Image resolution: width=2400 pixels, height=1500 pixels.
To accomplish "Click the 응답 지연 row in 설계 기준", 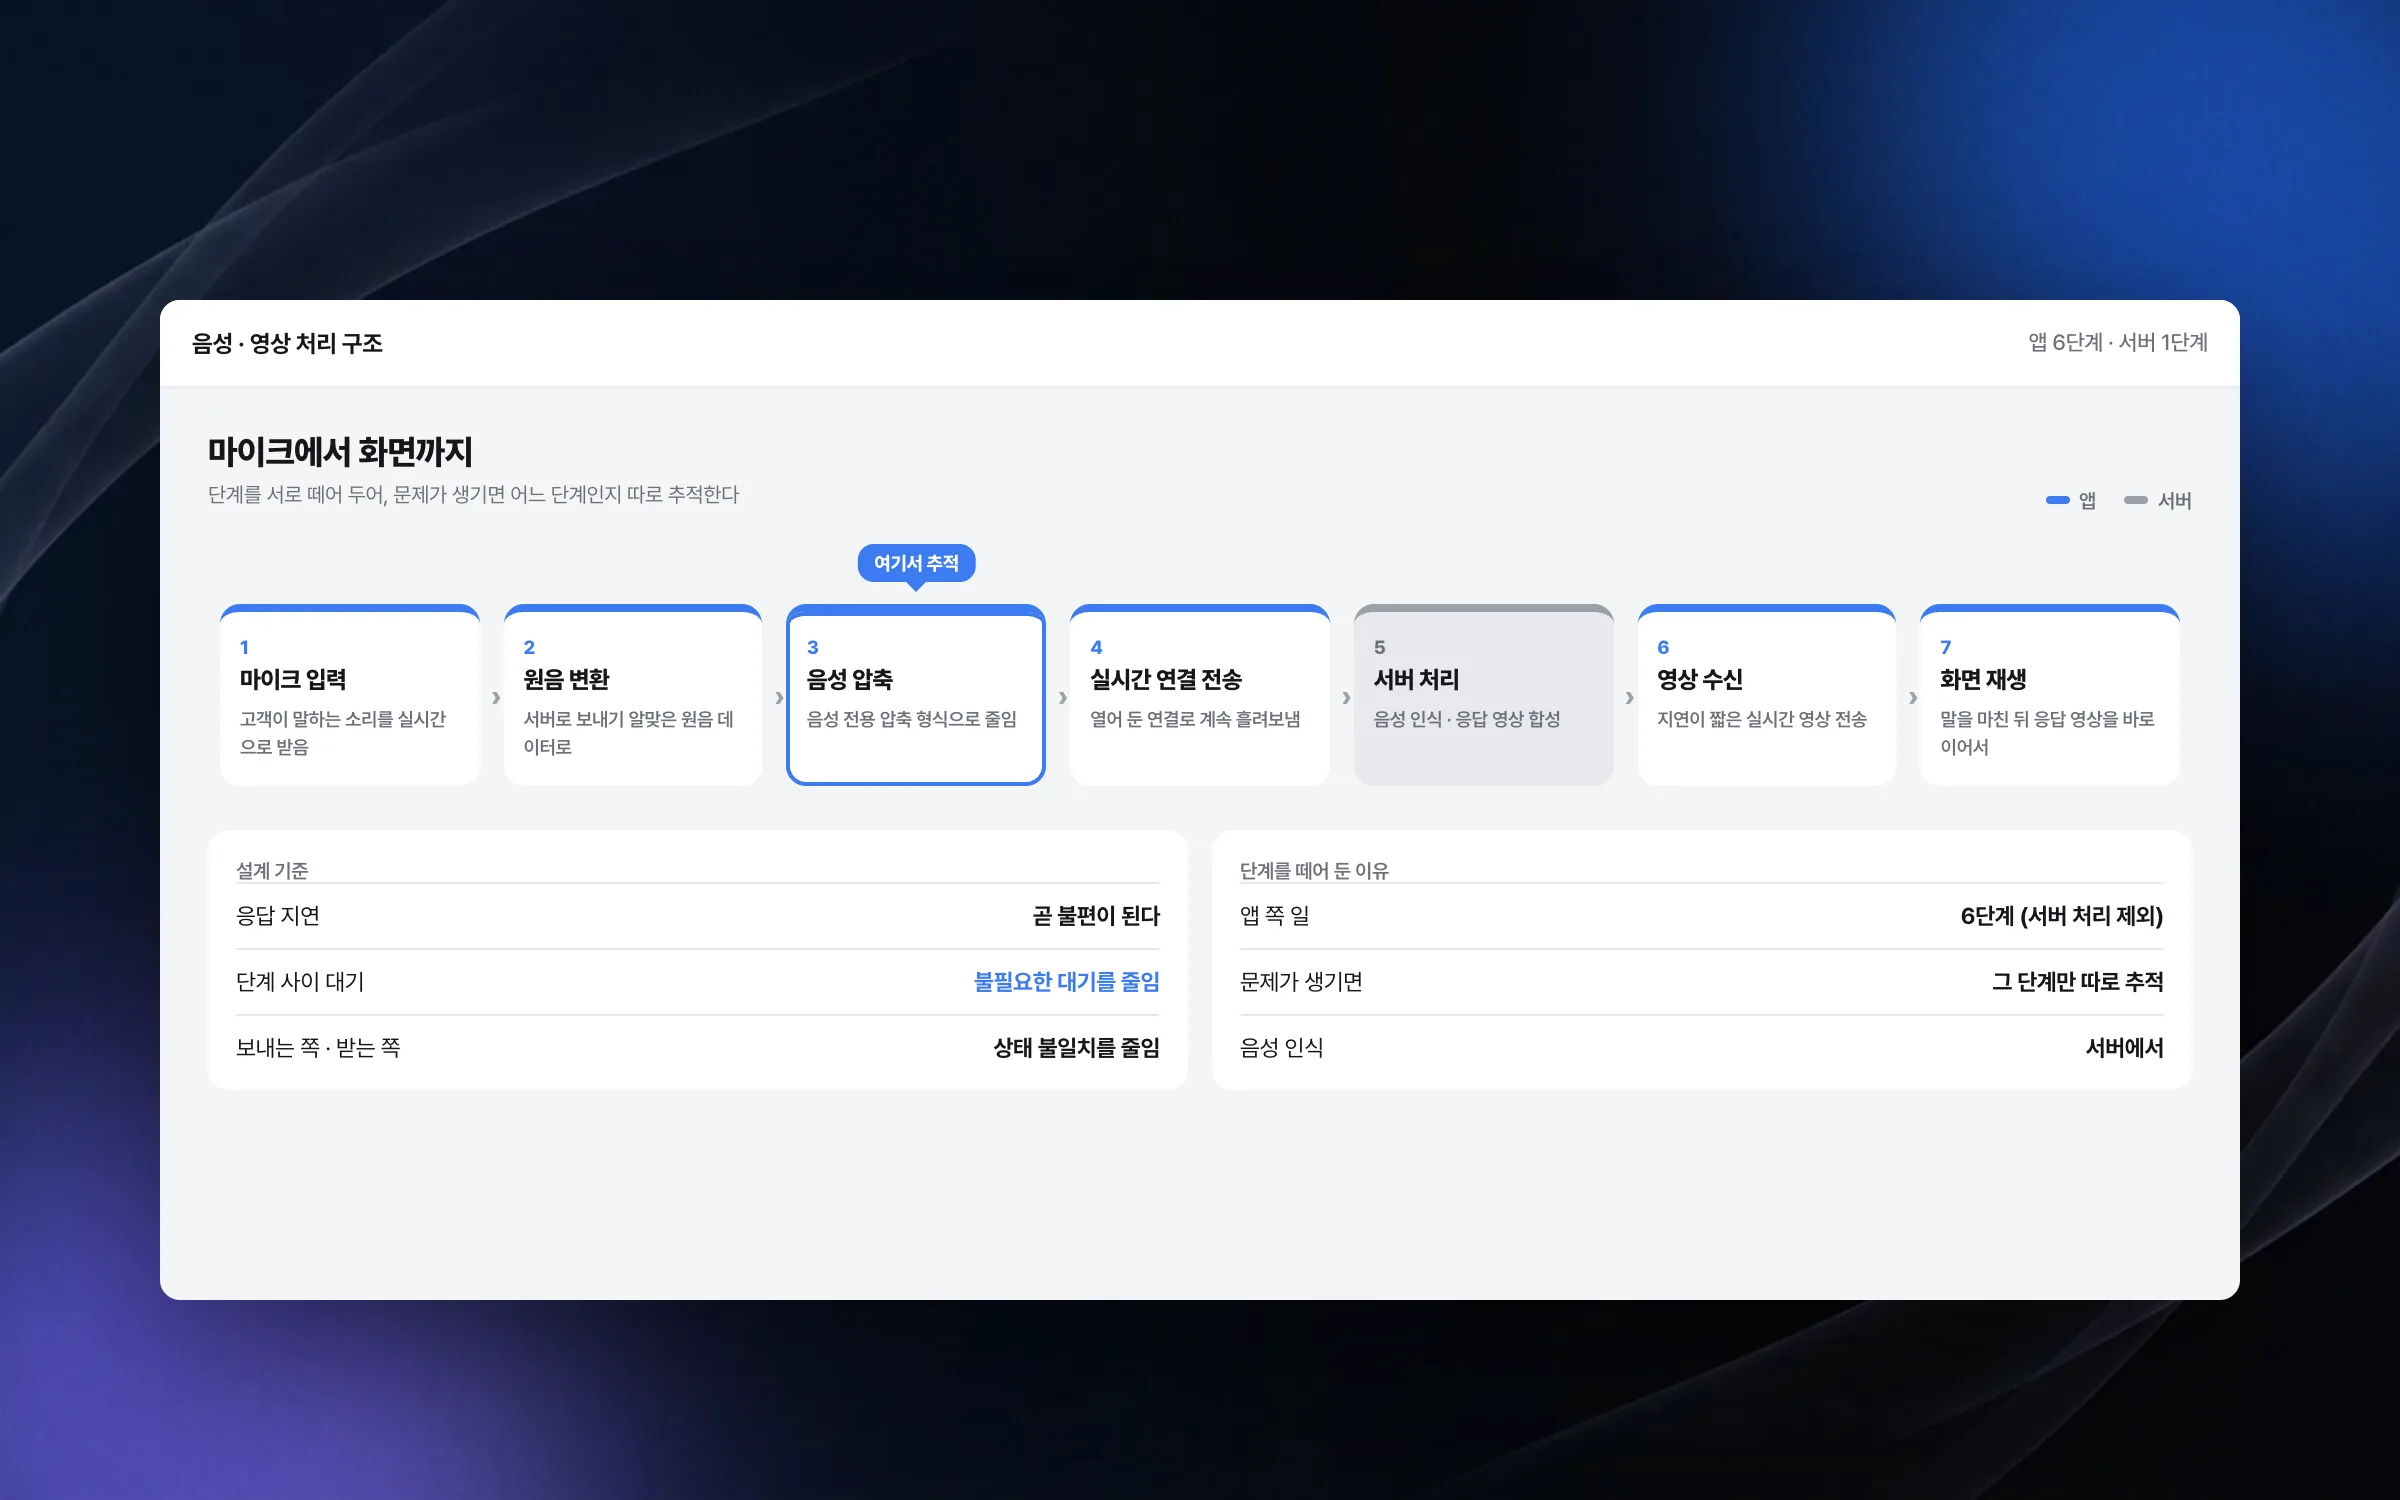I will tap(698, 916).
